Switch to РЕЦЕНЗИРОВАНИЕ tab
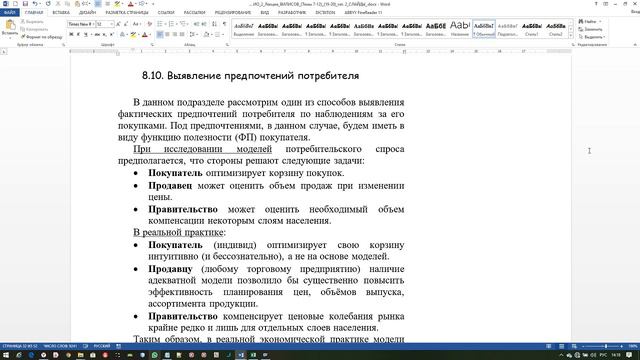The image size is (640, 360). tap(233, 13)
